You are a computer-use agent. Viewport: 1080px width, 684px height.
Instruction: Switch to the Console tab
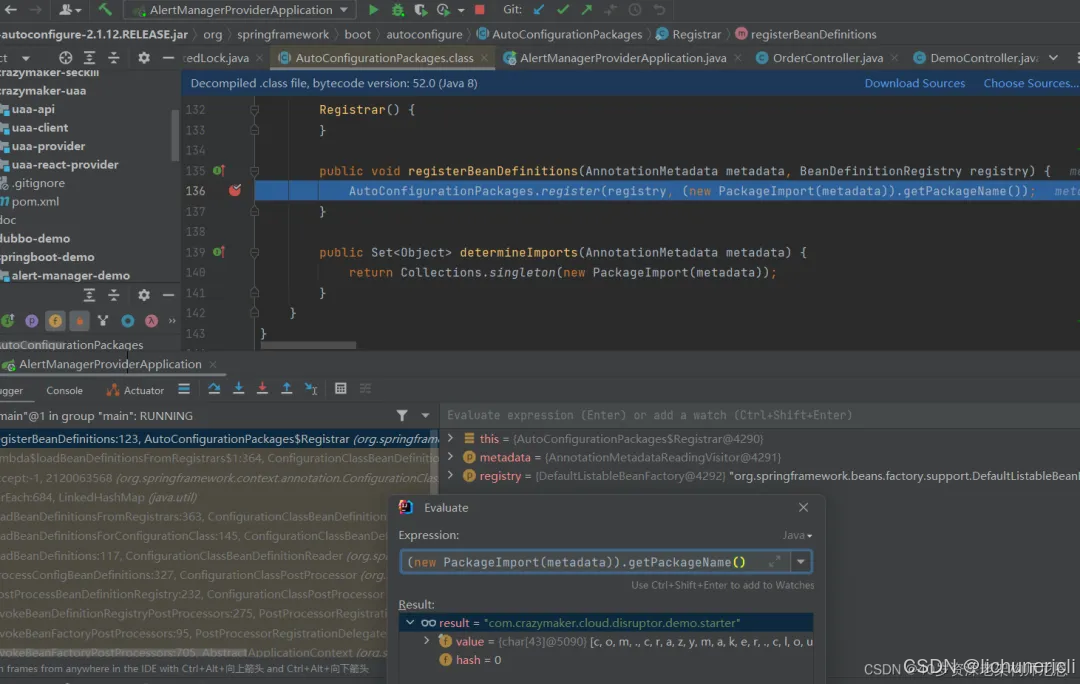(x=64, y=390)
